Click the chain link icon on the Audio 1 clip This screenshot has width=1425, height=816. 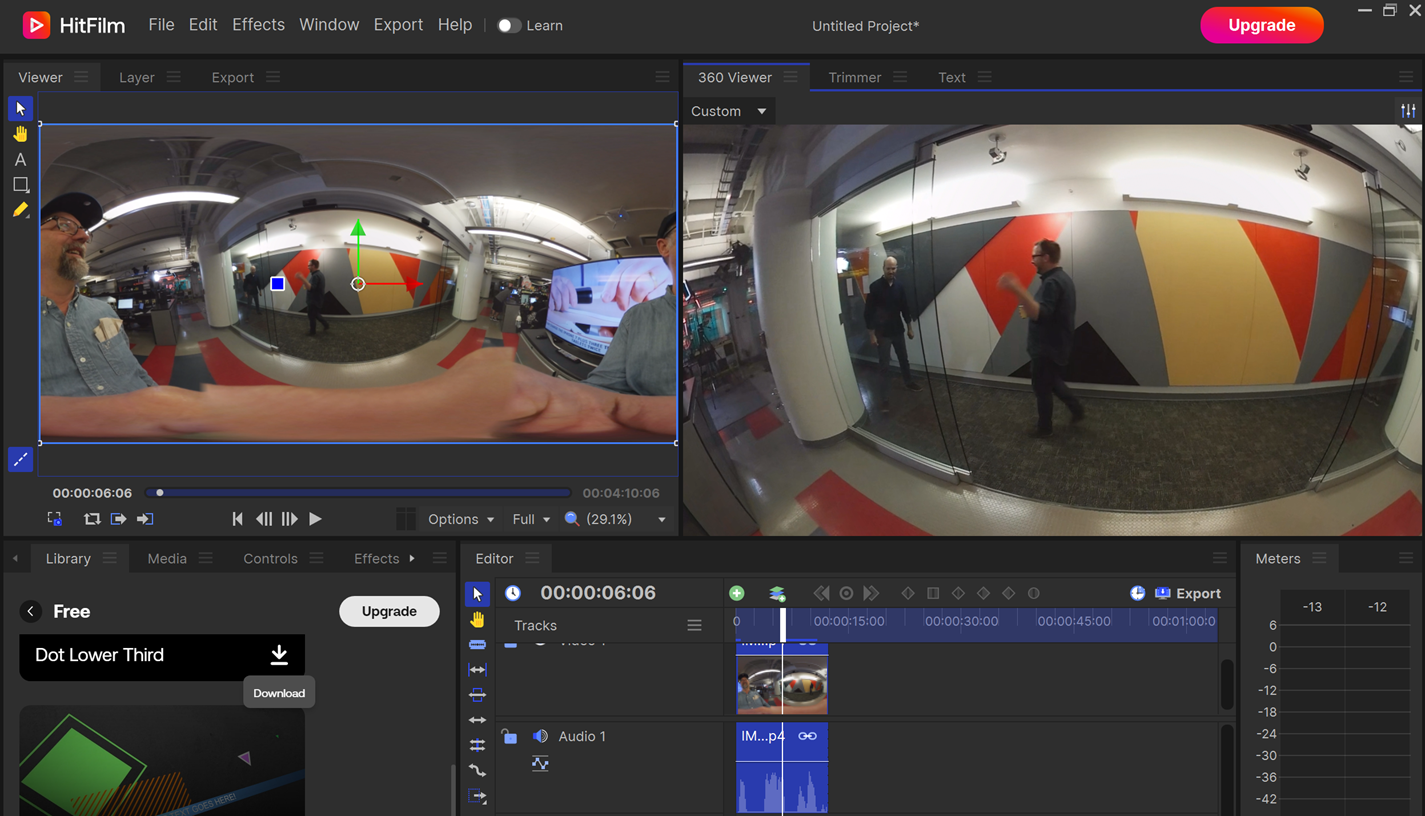tap(808, 736)
